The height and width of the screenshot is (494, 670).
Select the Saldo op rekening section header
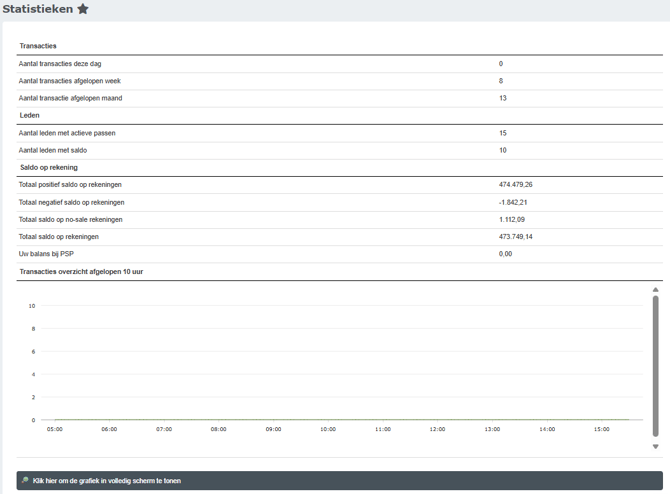pos(48,167)
